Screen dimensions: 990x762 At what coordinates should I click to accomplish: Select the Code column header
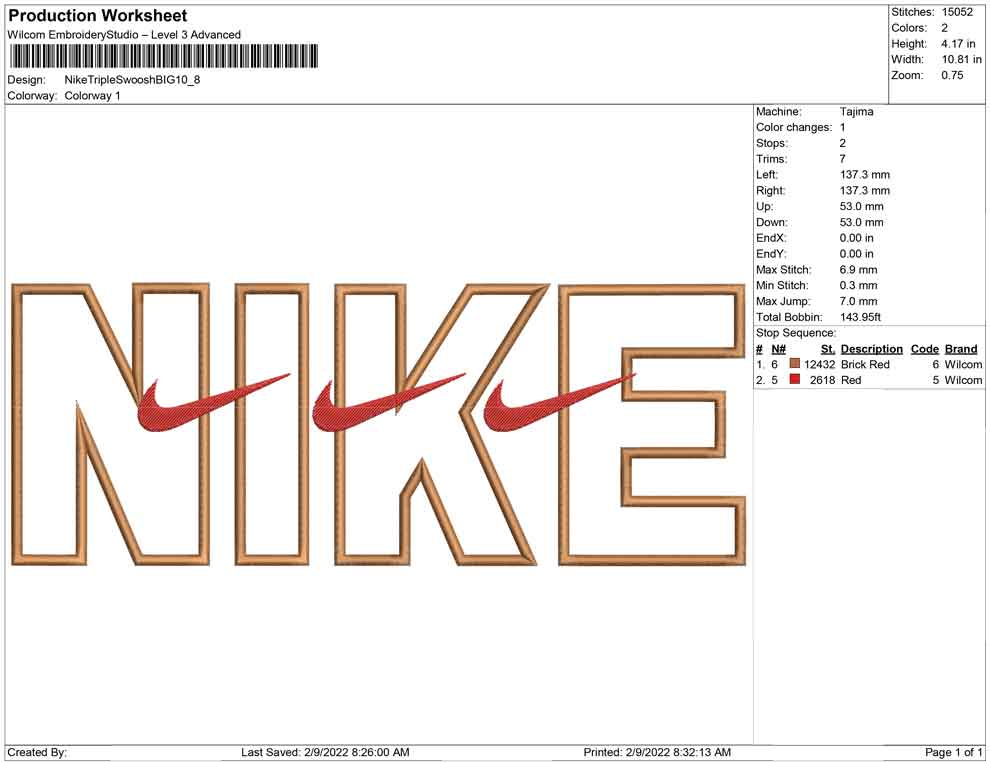coord(924,349)
